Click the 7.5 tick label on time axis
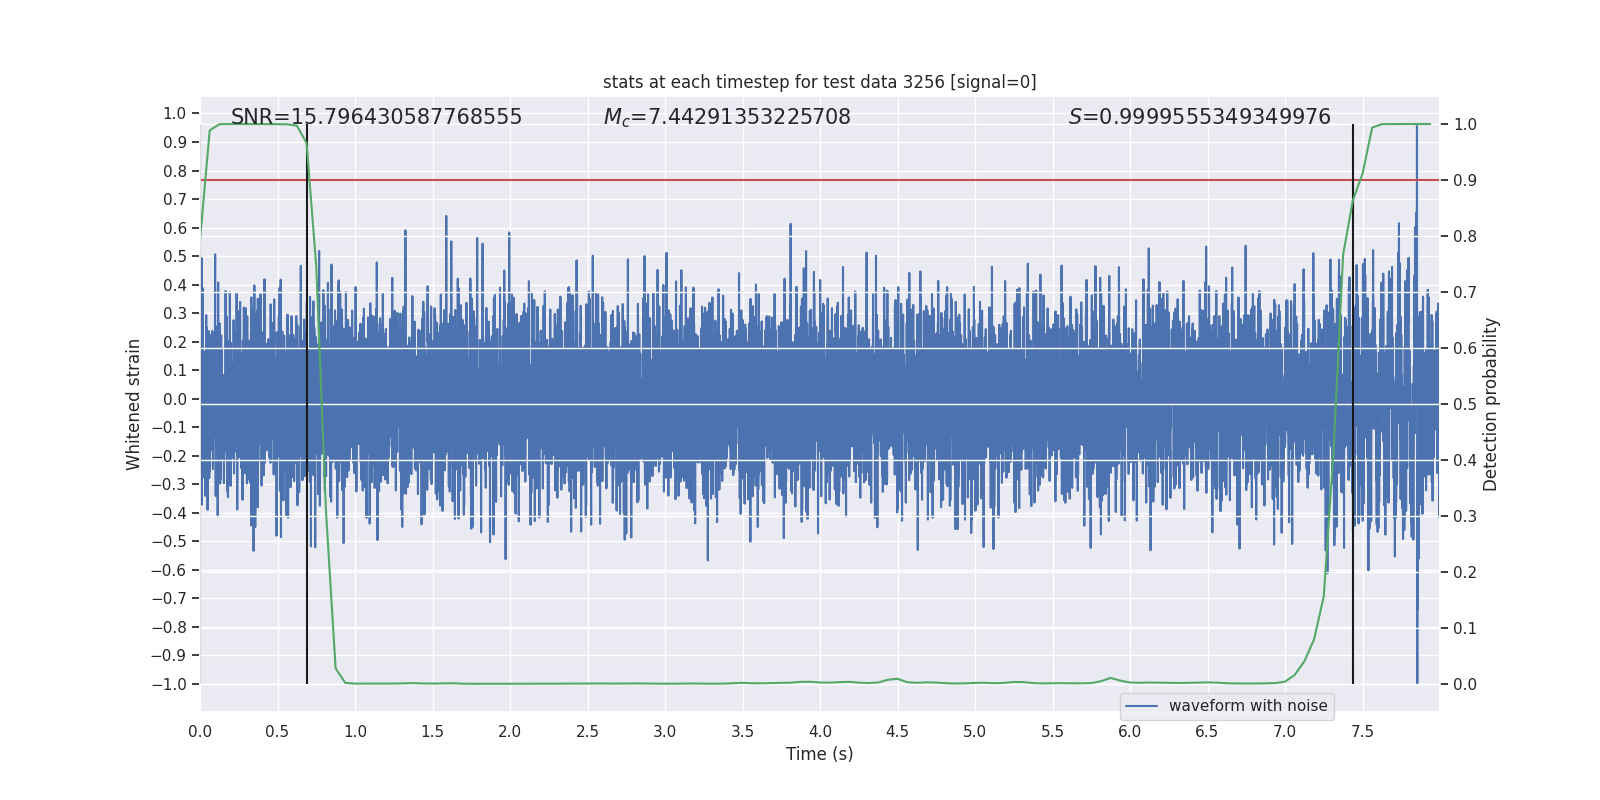 tap(1362, 731)
